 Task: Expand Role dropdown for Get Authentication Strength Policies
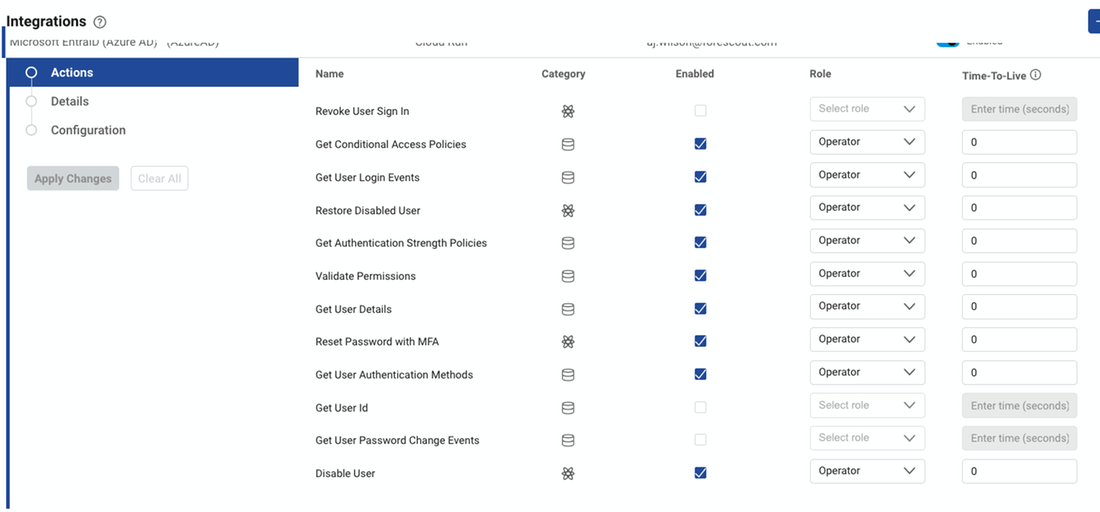tap(867, 241)
